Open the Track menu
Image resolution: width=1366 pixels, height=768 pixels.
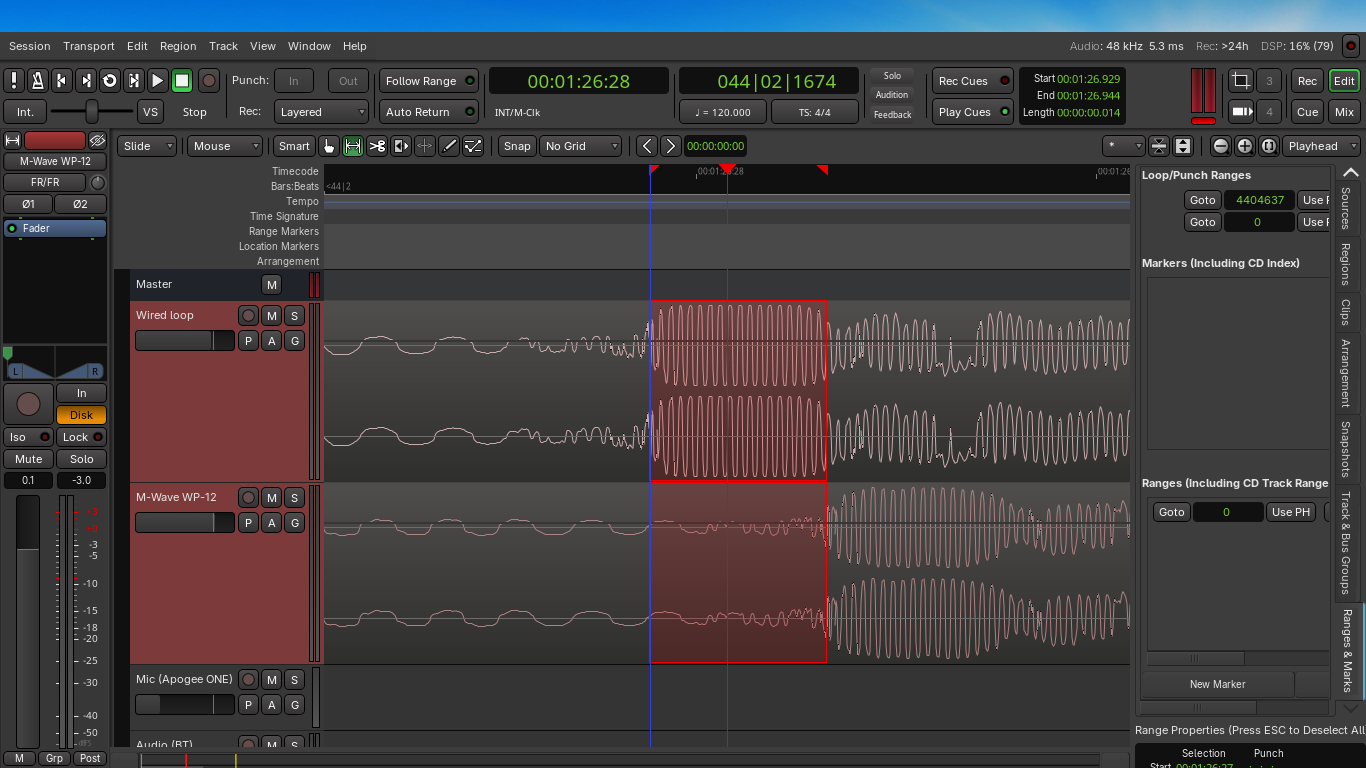[223, 46]
